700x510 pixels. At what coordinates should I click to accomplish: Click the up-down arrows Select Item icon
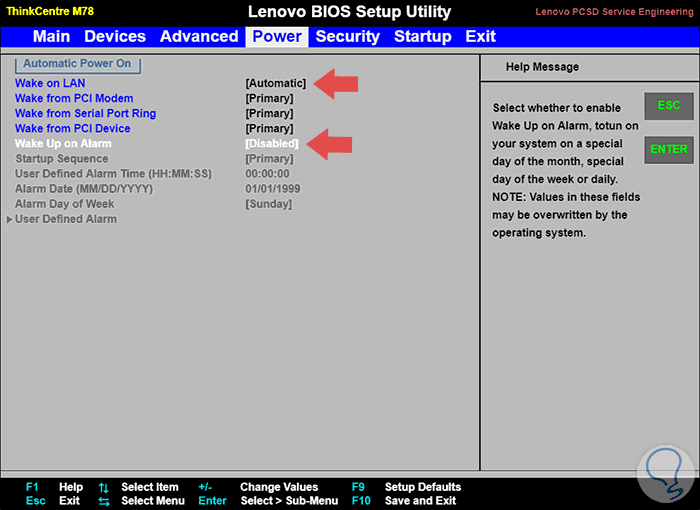[x=104, y=488]
